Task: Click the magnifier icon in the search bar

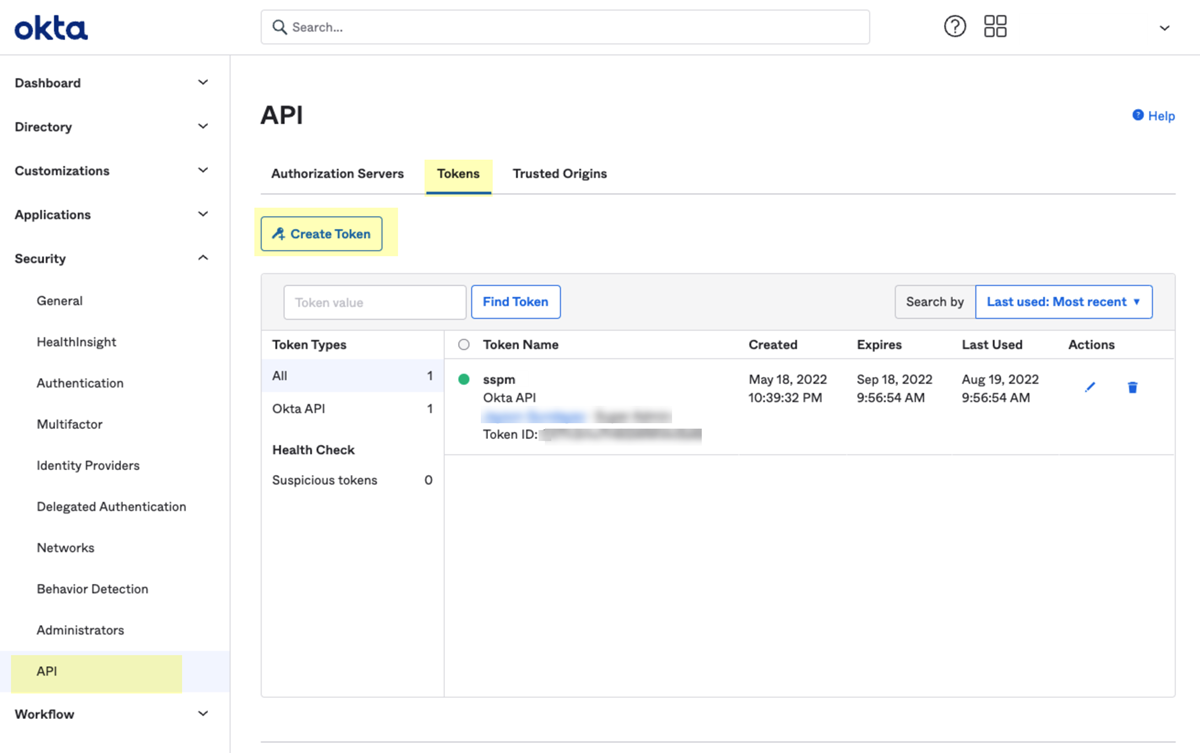Action: pos(280,27)
